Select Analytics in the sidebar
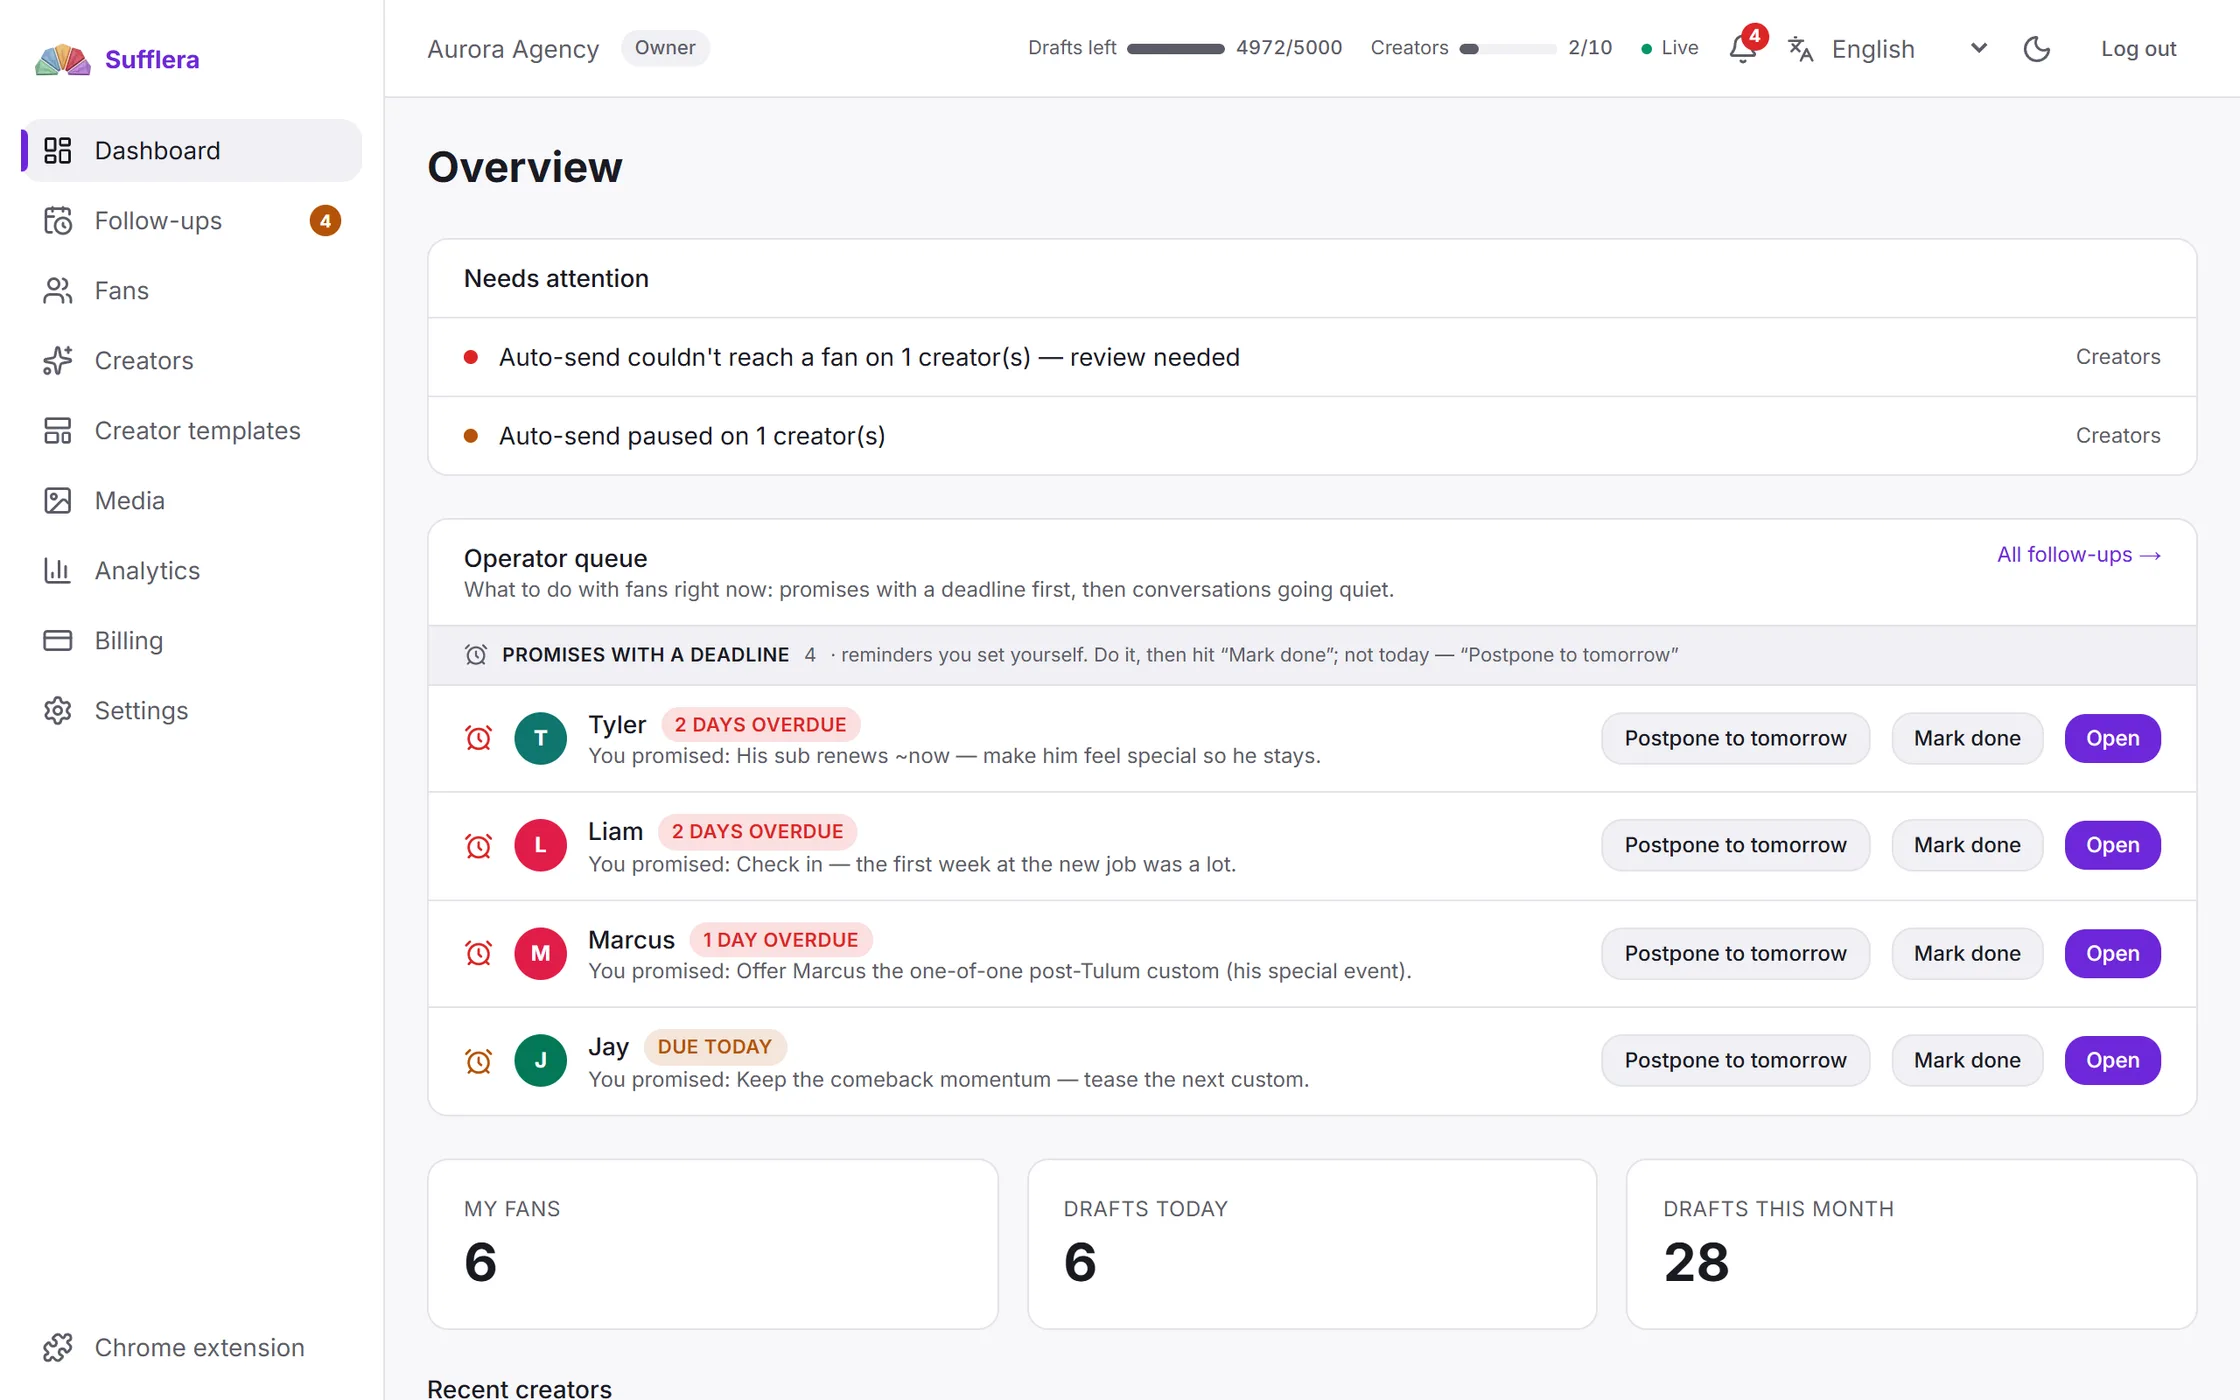This screenshot has width=2240, height=1400. [x=192, y=570]
